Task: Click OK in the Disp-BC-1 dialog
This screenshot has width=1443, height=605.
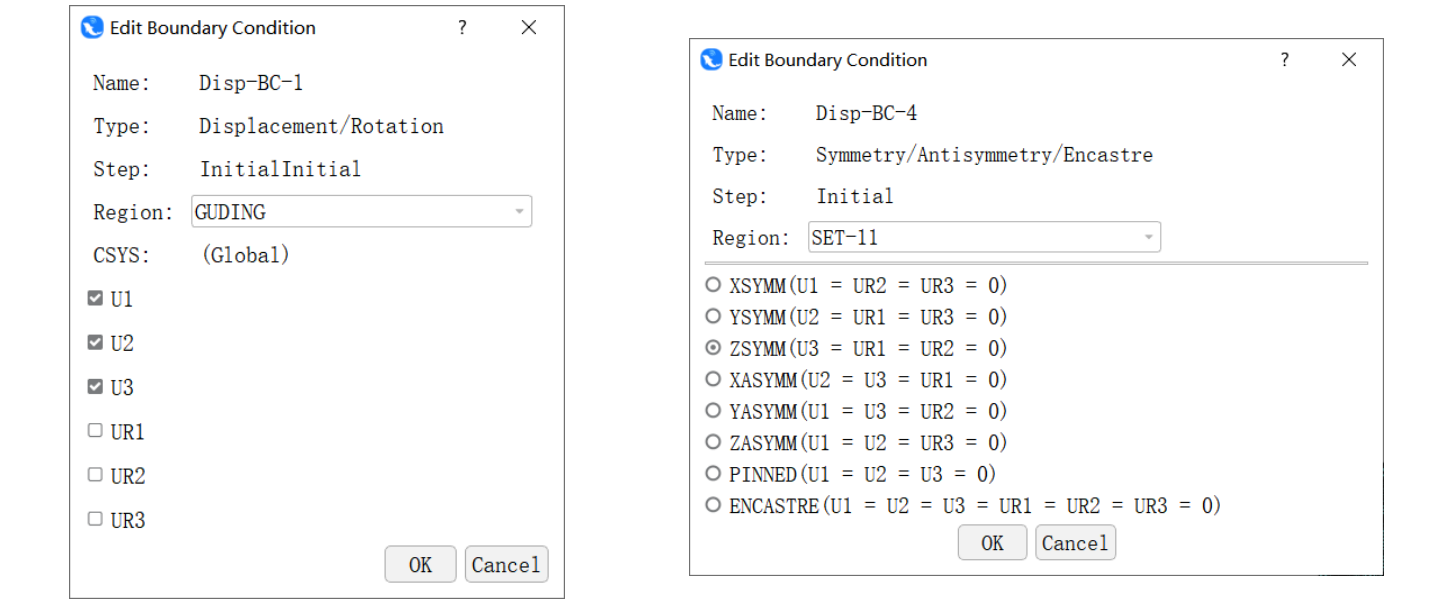Action: (x=420, y=565)
